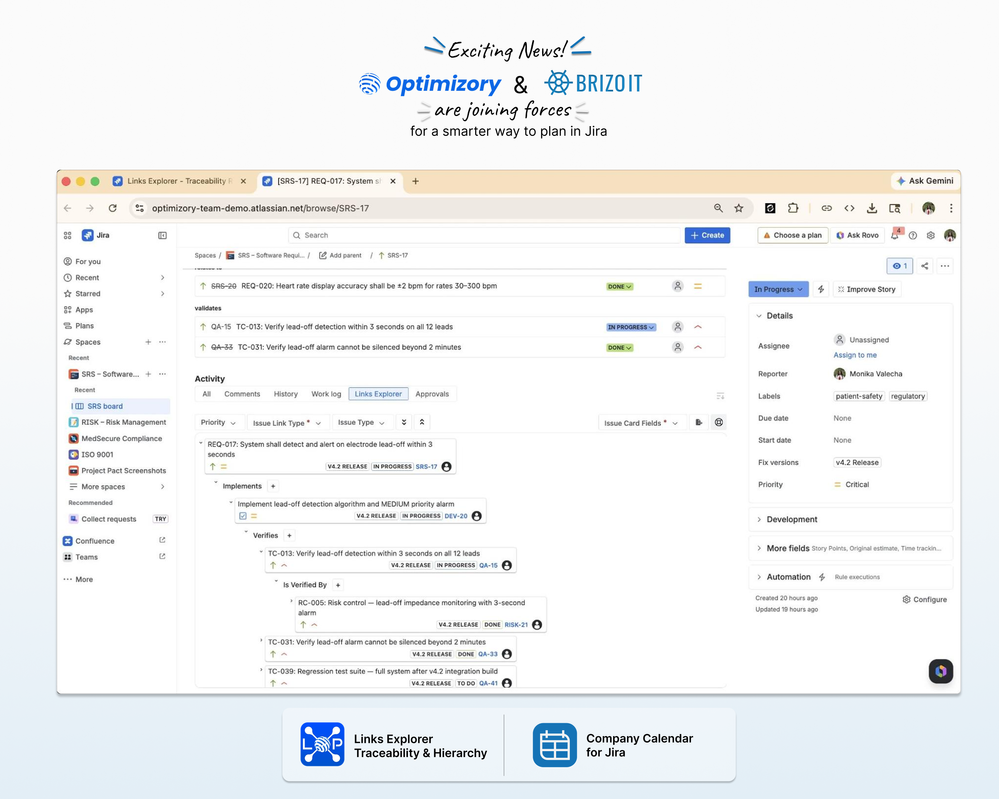Open the Rovo chat floating icon
999x799 pixels.
tap(940, 671)
